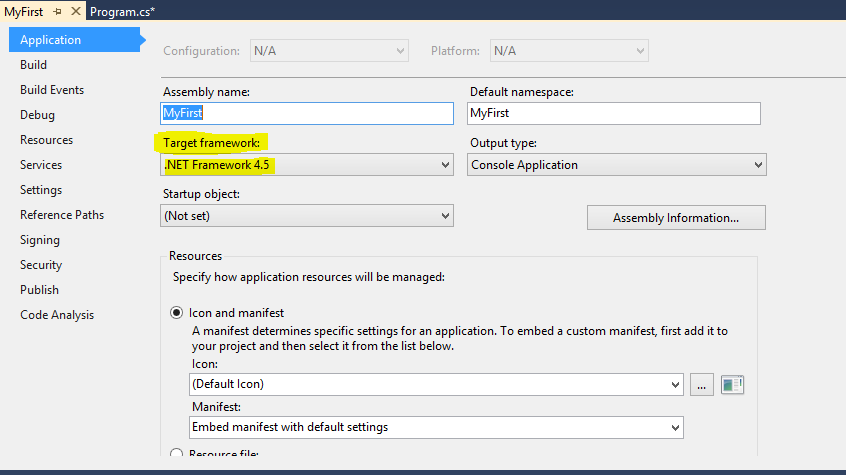The width and height of the screenshot is (846, 475).
Task: Open the Target framework dropdown
Action: tap(306, 165)
